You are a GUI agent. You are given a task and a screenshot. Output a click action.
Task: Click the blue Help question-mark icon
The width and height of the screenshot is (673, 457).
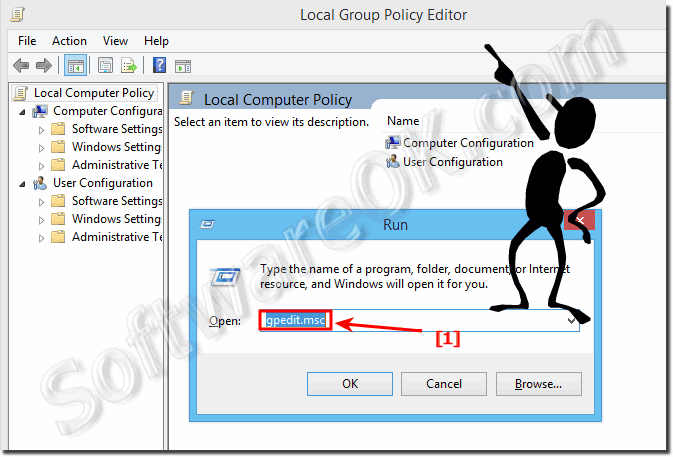click(x=159, y=66)
